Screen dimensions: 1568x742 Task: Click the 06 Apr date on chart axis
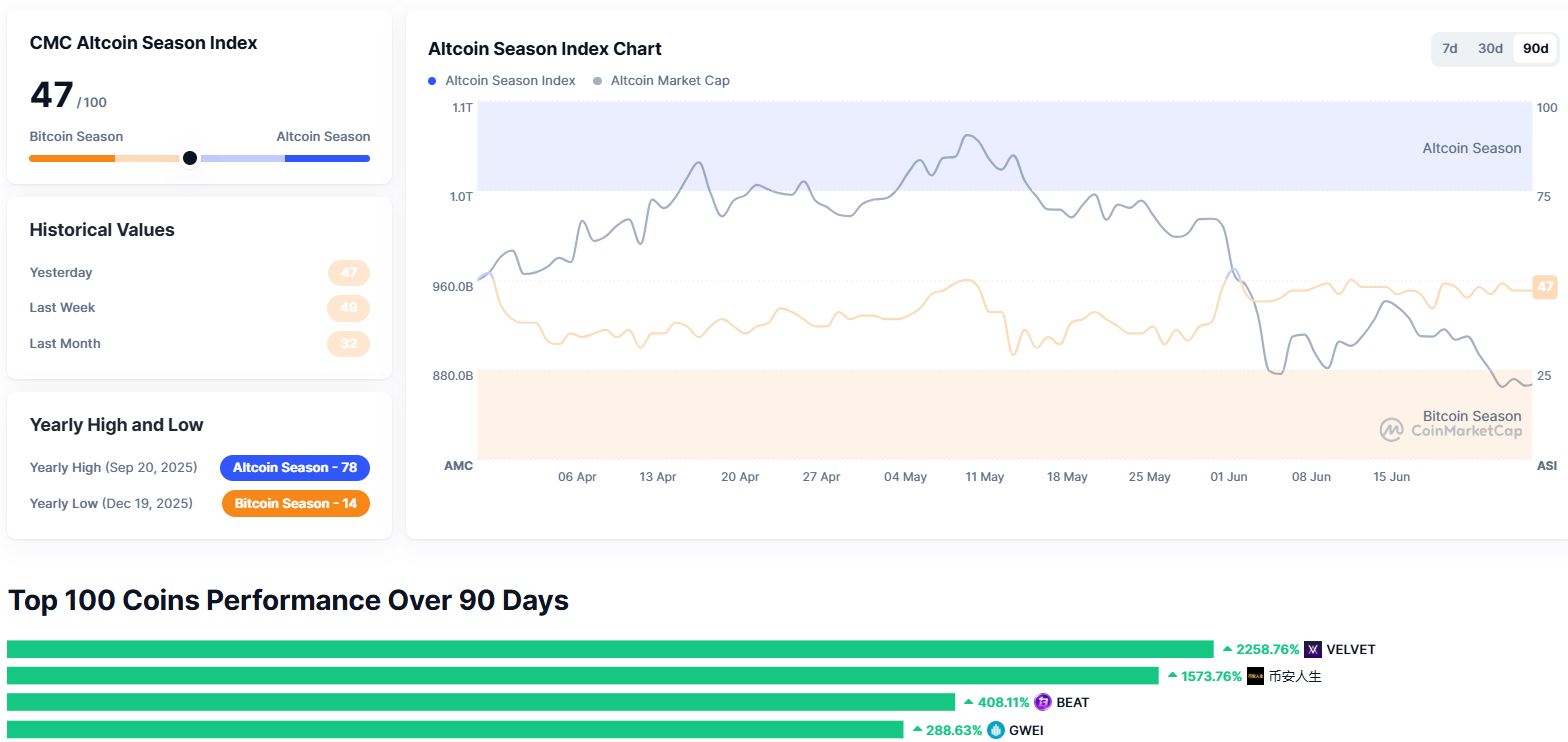tap(577, 477)
